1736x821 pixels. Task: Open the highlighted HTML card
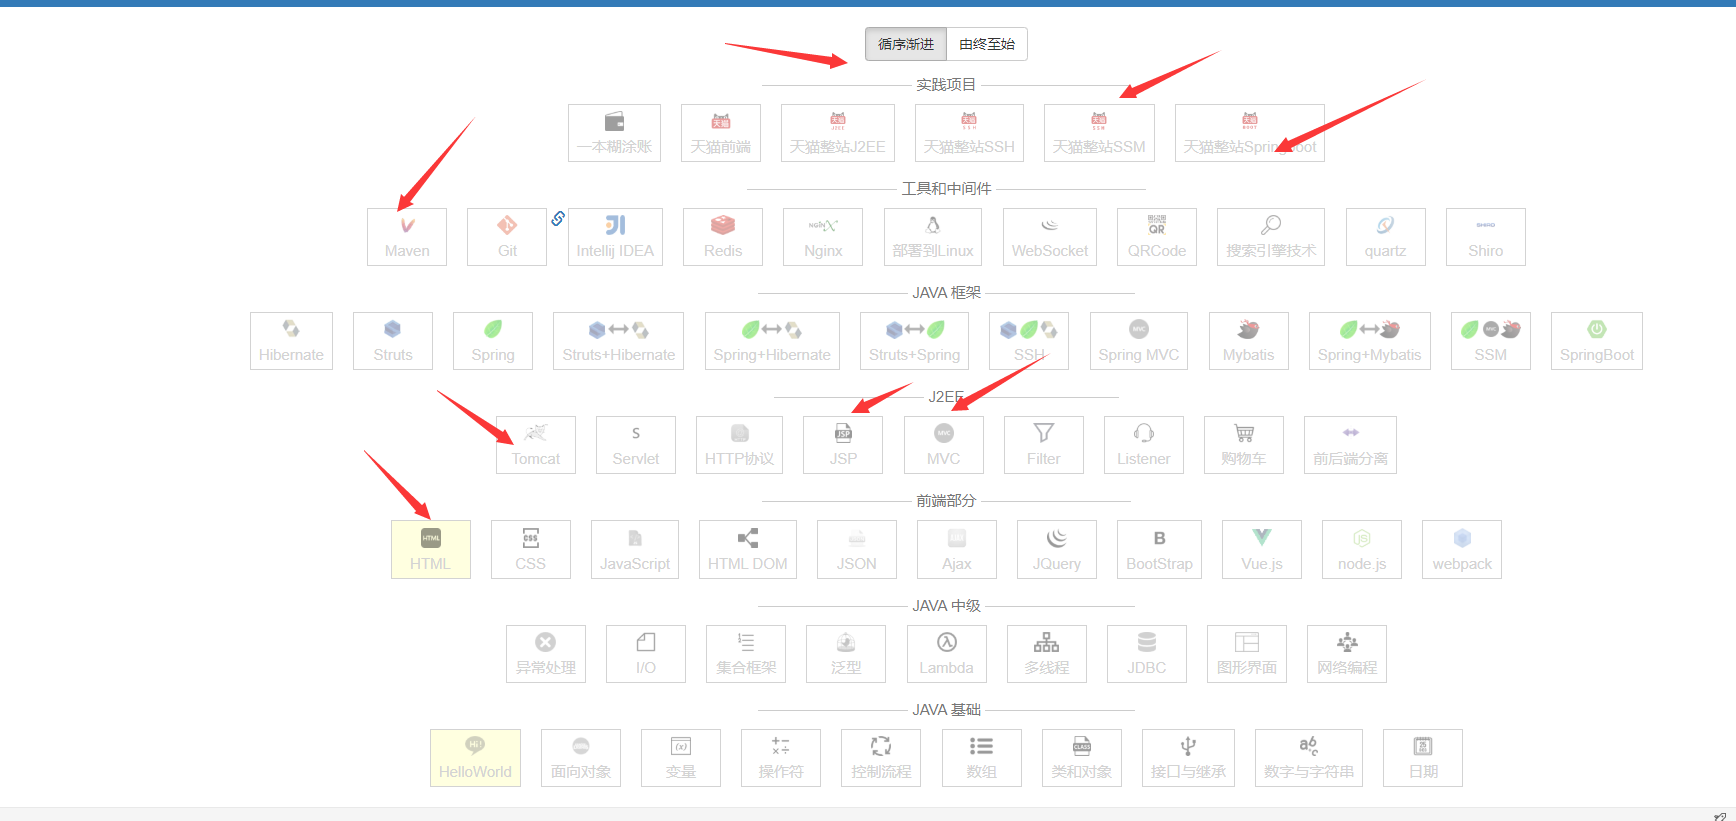tap(431, 549)
